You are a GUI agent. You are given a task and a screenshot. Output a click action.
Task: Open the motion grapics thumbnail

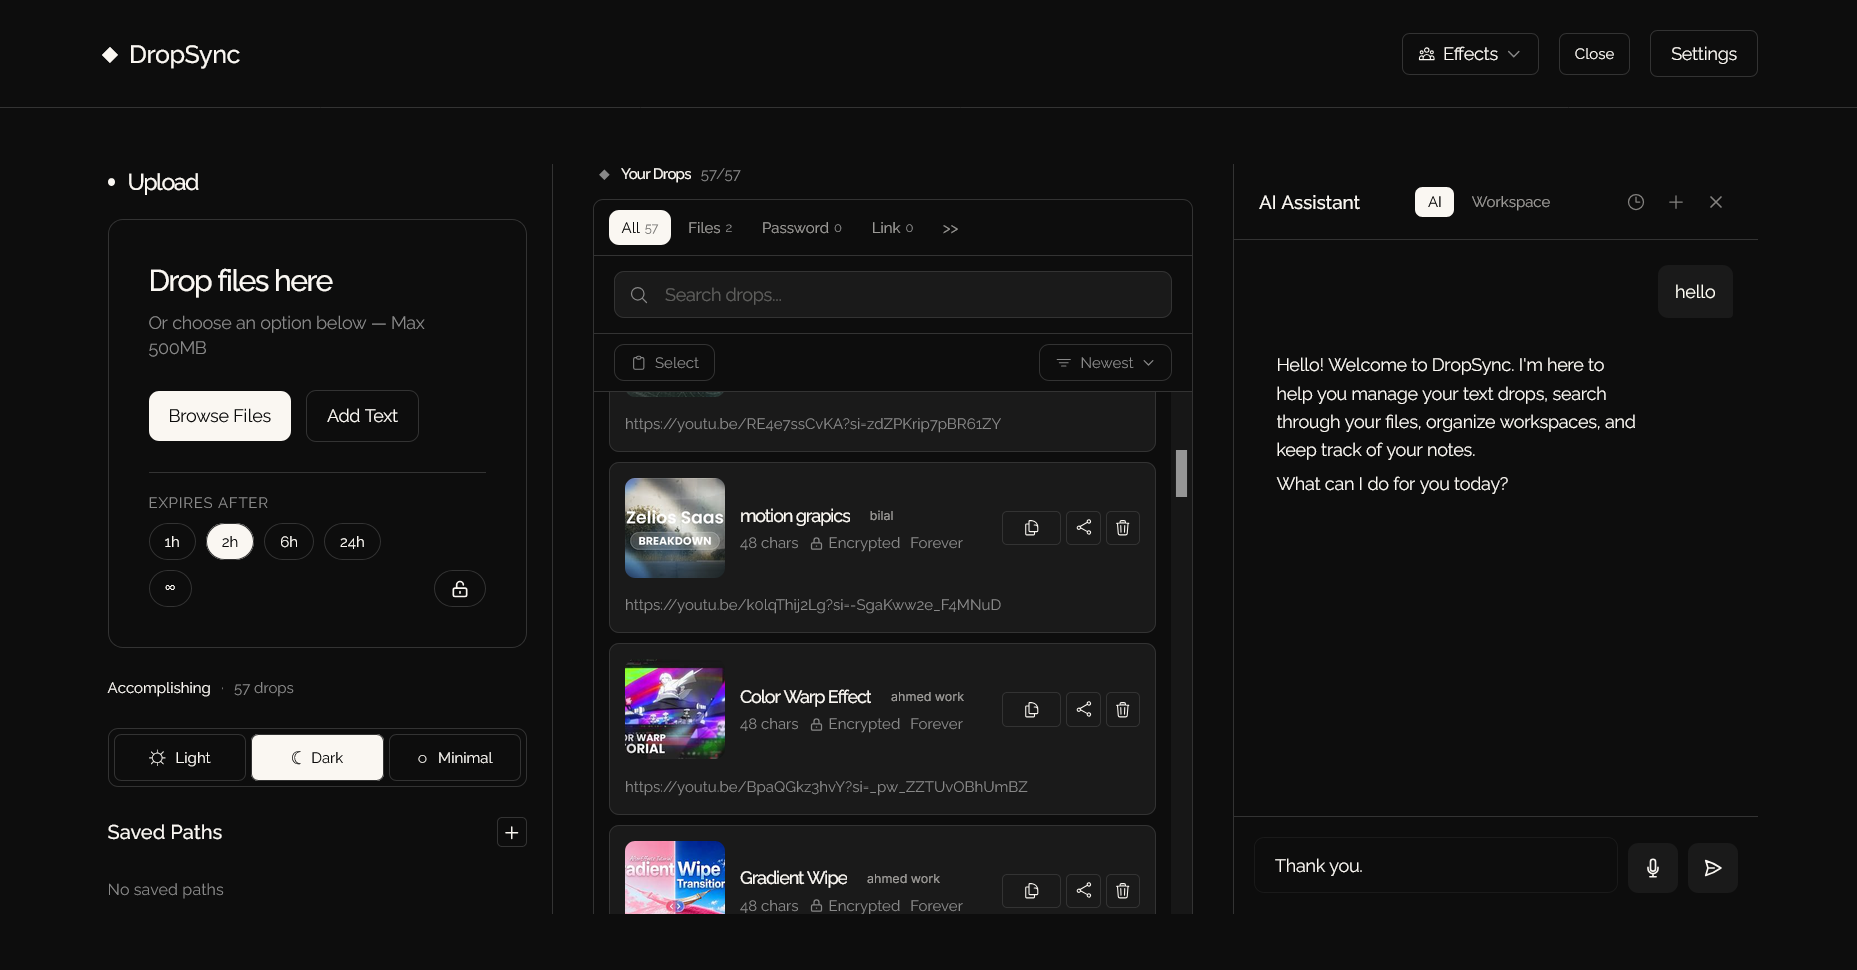pyautogui.click(x=675, y=528)
